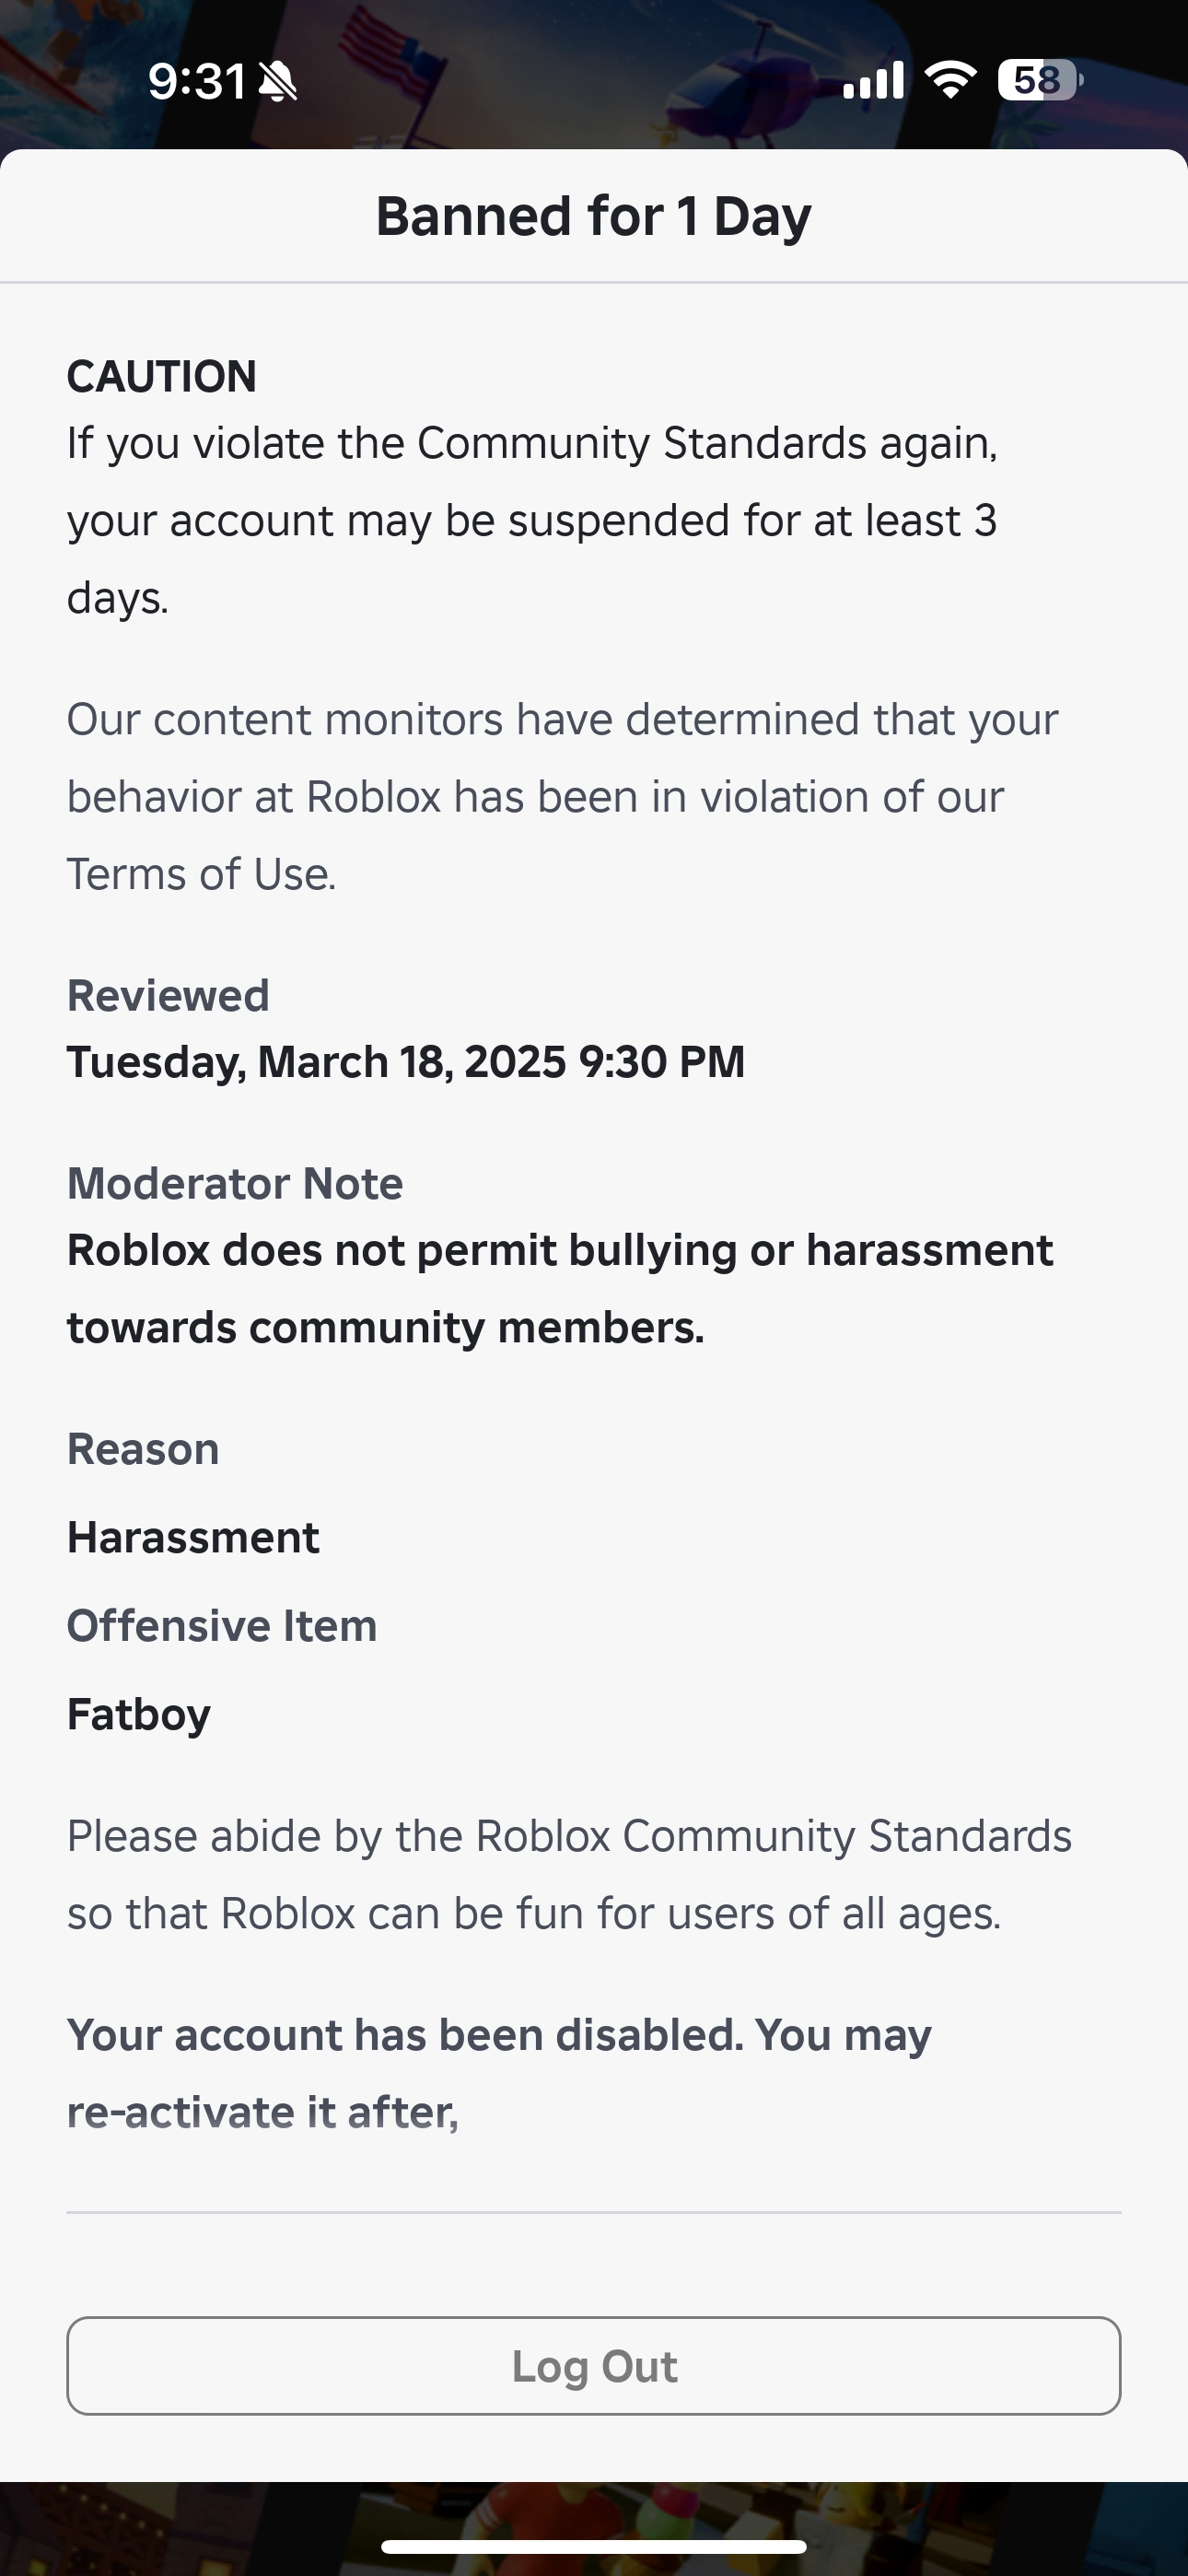Screen dimensions: 1188x2576
Task: Tap the account has been disabled message
Action: (x=499, y=2073)
